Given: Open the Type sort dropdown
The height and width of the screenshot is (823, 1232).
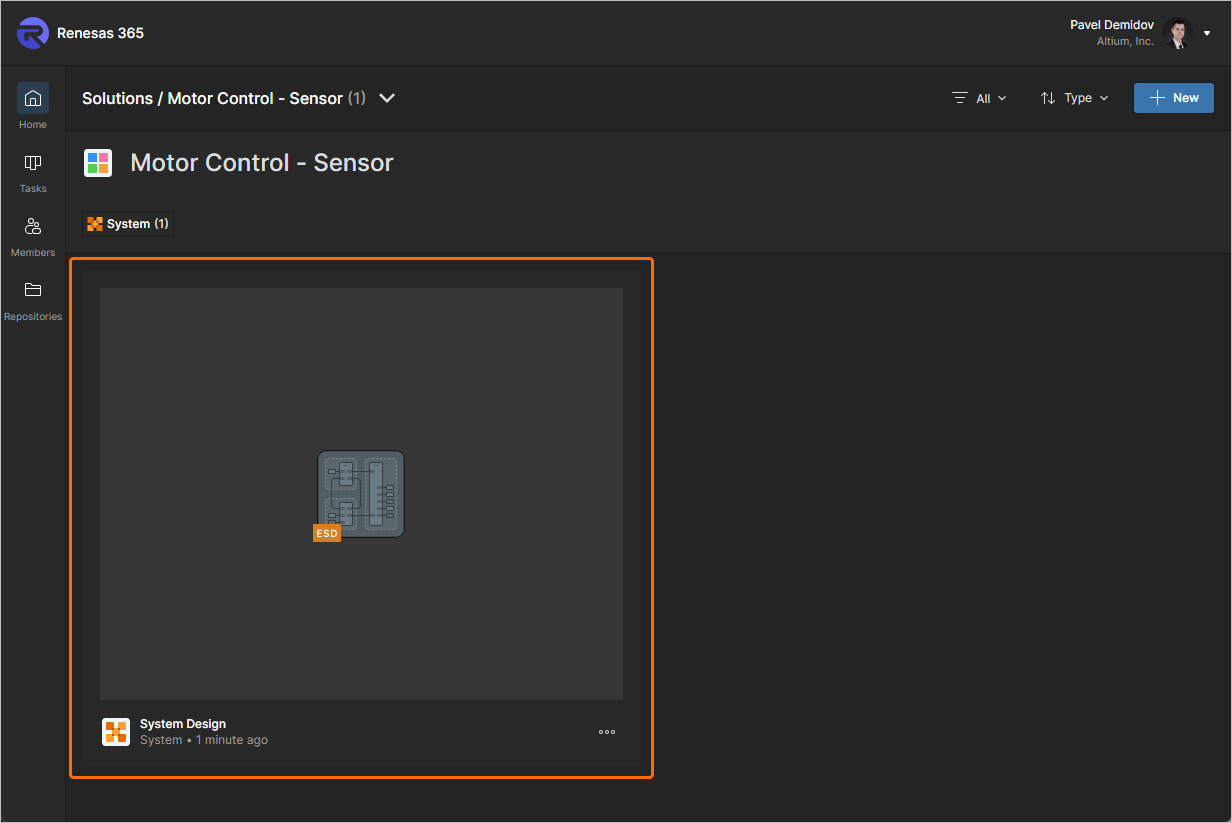Looking at the screenshot, I should [1075, 98].
